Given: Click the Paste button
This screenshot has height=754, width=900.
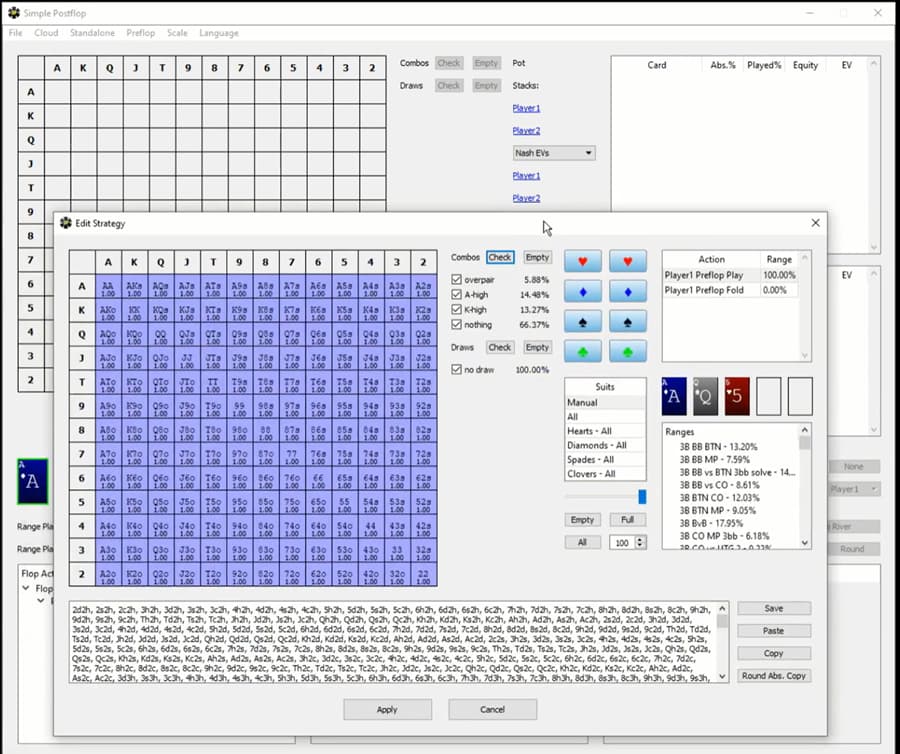Looking at the screenshot, I should tap(774, 631).
